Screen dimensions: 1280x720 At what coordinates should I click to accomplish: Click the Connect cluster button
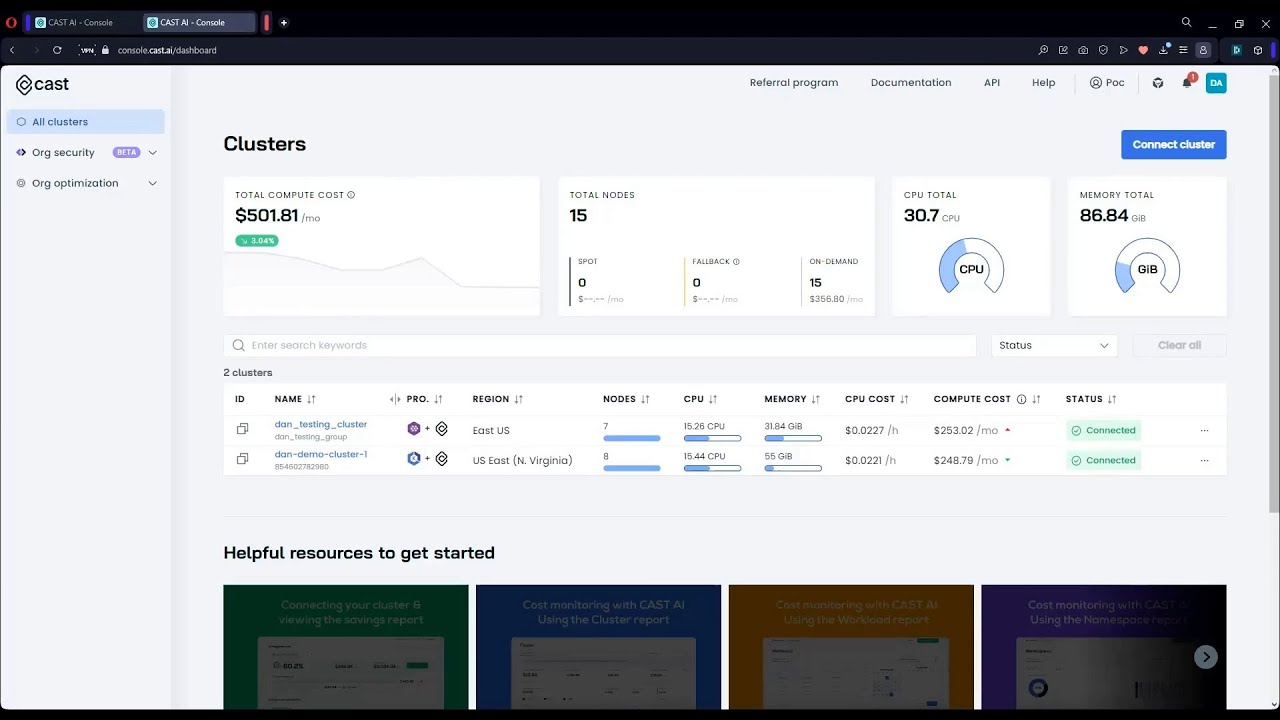(1173, 144)
